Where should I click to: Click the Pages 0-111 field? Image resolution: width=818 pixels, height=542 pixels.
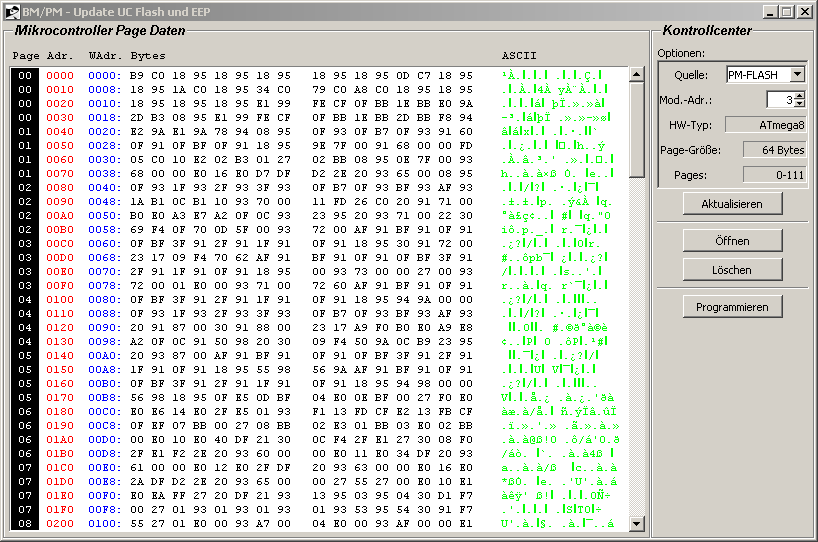[x=774, y=174]
